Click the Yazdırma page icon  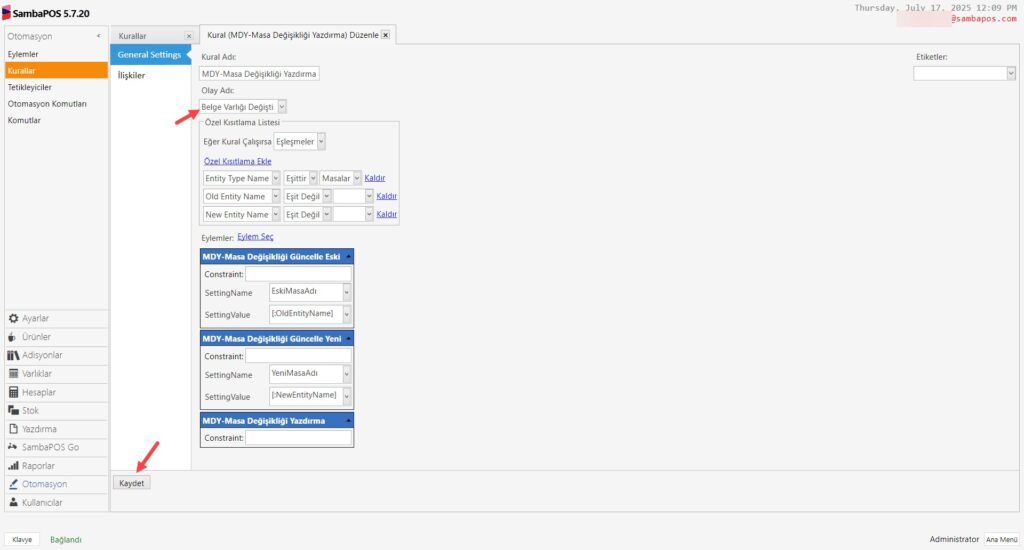pyautogui.click(x=13, y=429)
